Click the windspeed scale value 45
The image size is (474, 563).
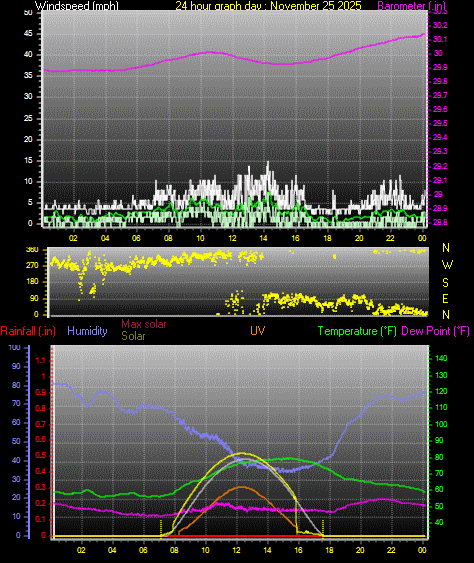(x=28, y=34)
